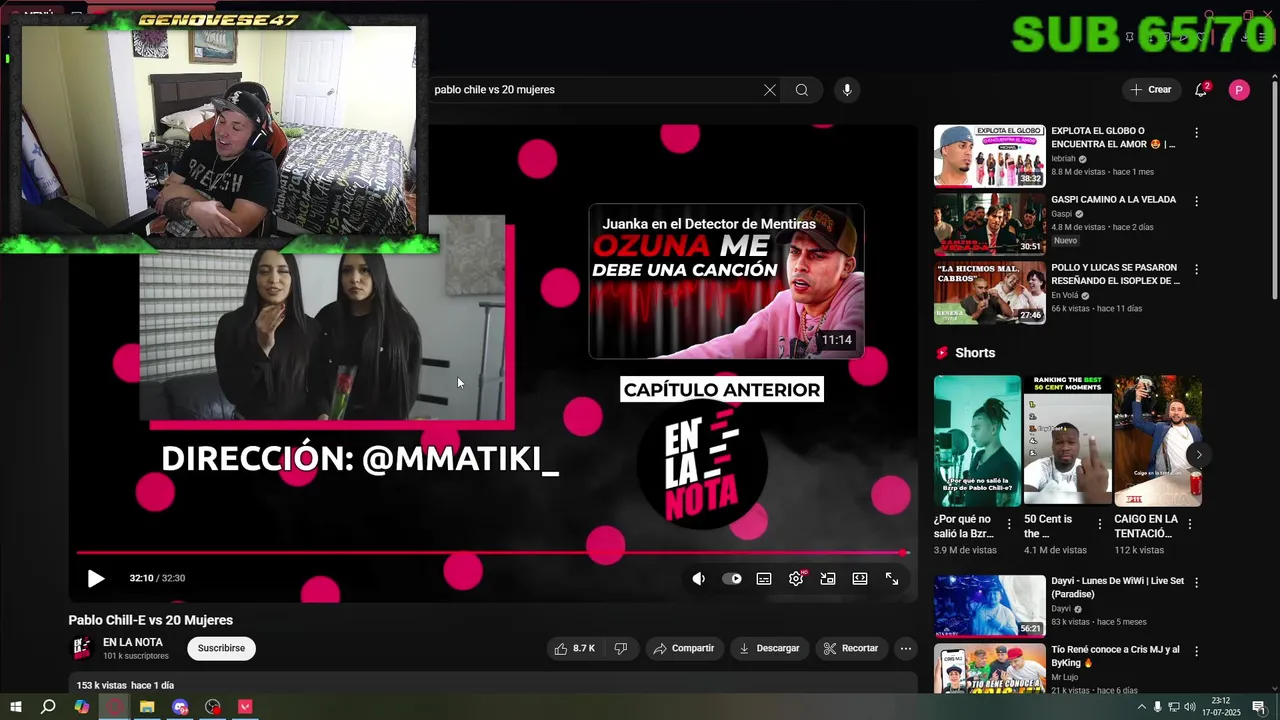Open options for 'Tío René conoce' video
Viewport: 1280px width, 720px height.
click(x=1196, y=651)
